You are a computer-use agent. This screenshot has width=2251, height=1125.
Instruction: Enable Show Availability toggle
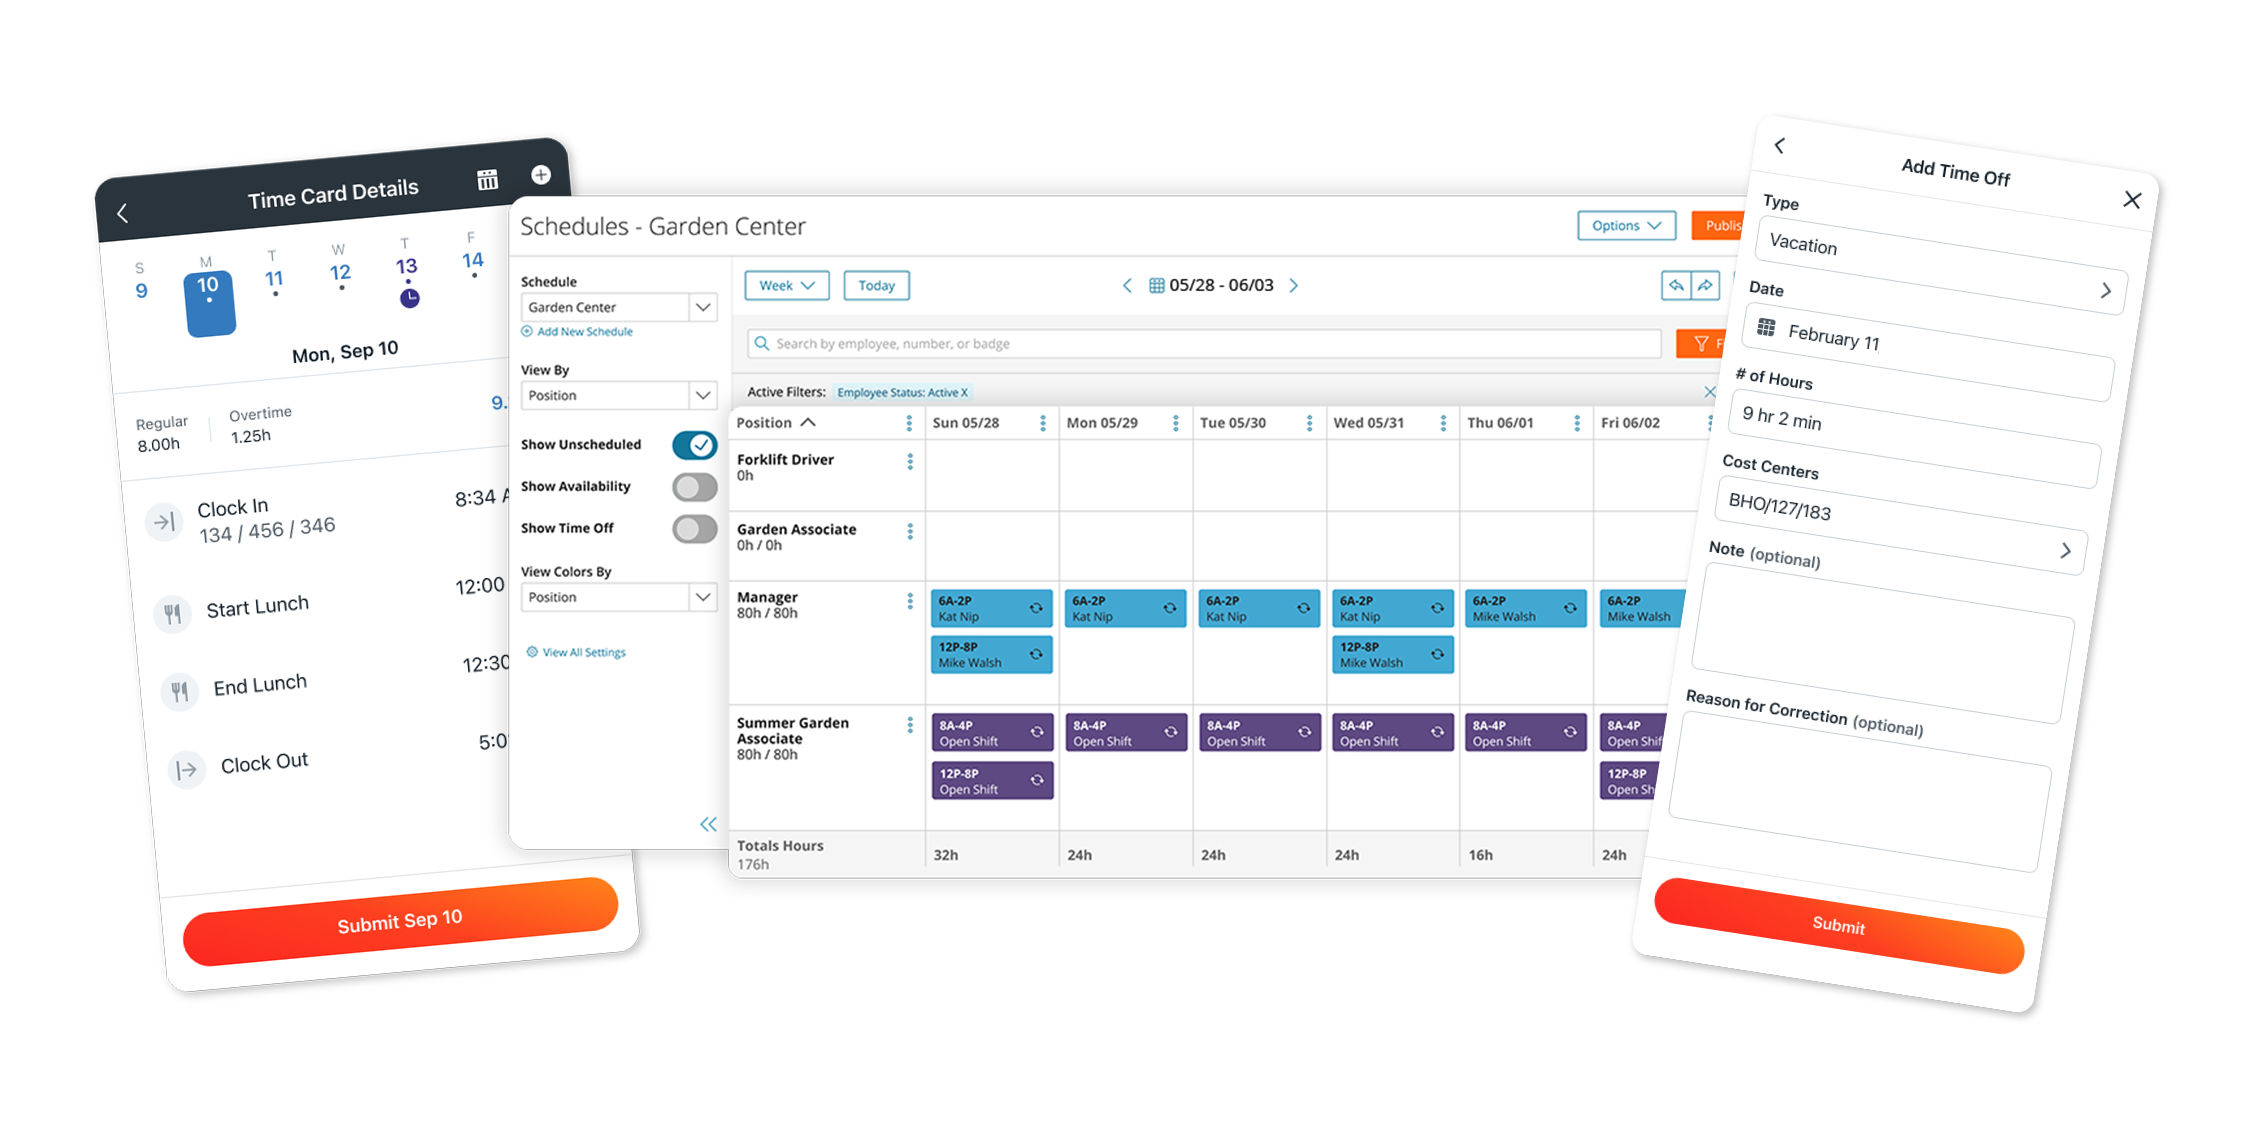[694, 487]
